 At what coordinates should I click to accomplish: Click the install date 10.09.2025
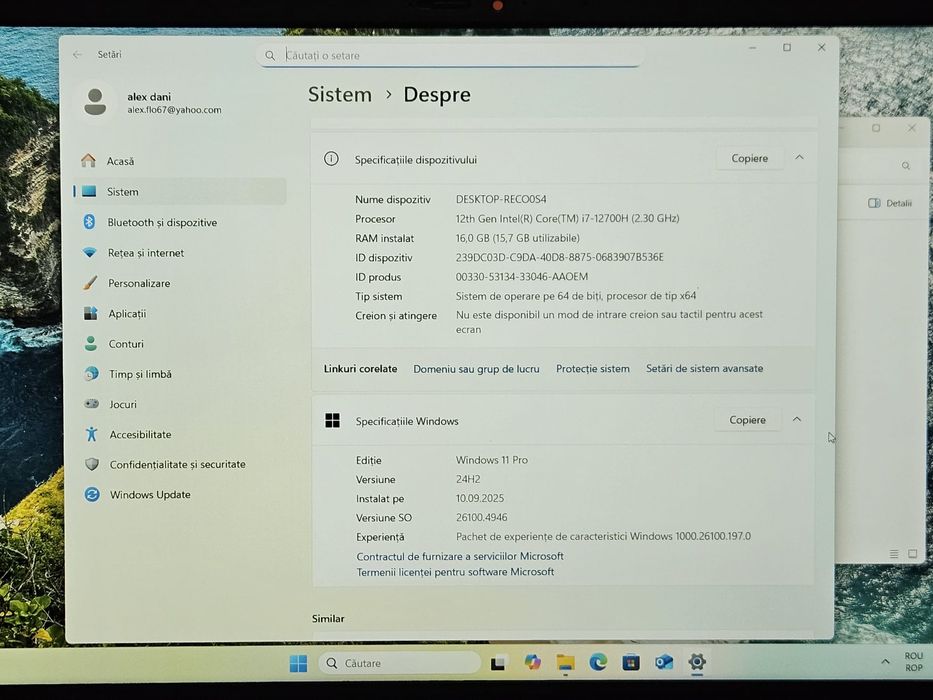coord(480,498)
